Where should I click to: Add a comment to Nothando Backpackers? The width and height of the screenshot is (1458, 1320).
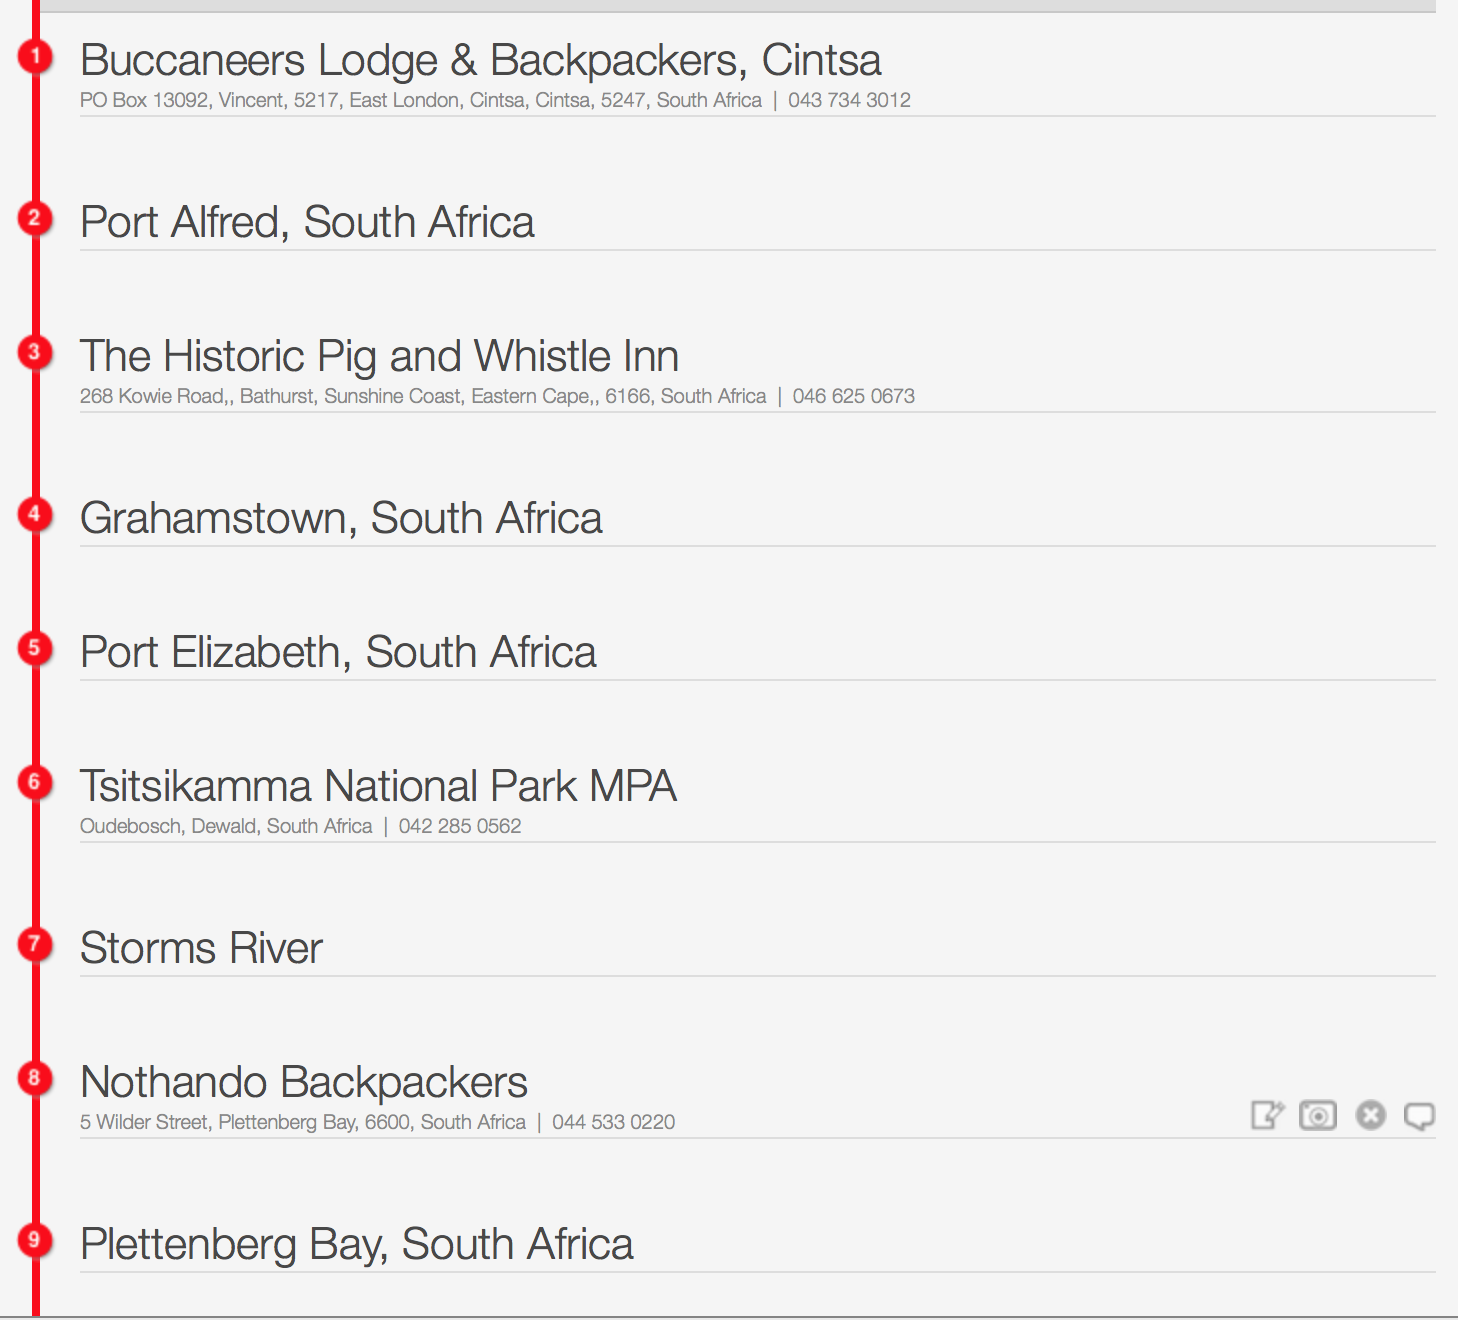tap(1420, 1116)
